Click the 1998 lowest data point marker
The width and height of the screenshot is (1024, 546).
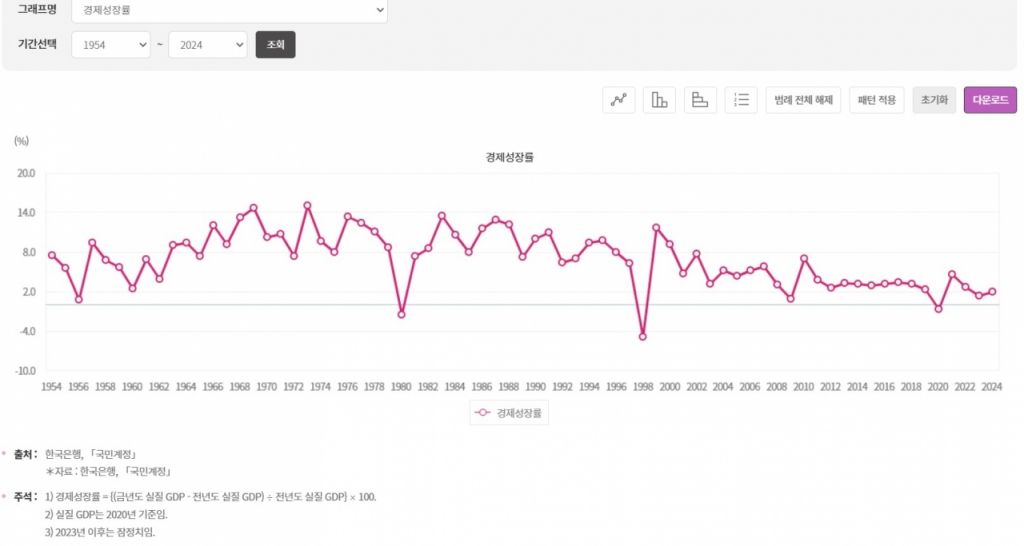[642, 337]
